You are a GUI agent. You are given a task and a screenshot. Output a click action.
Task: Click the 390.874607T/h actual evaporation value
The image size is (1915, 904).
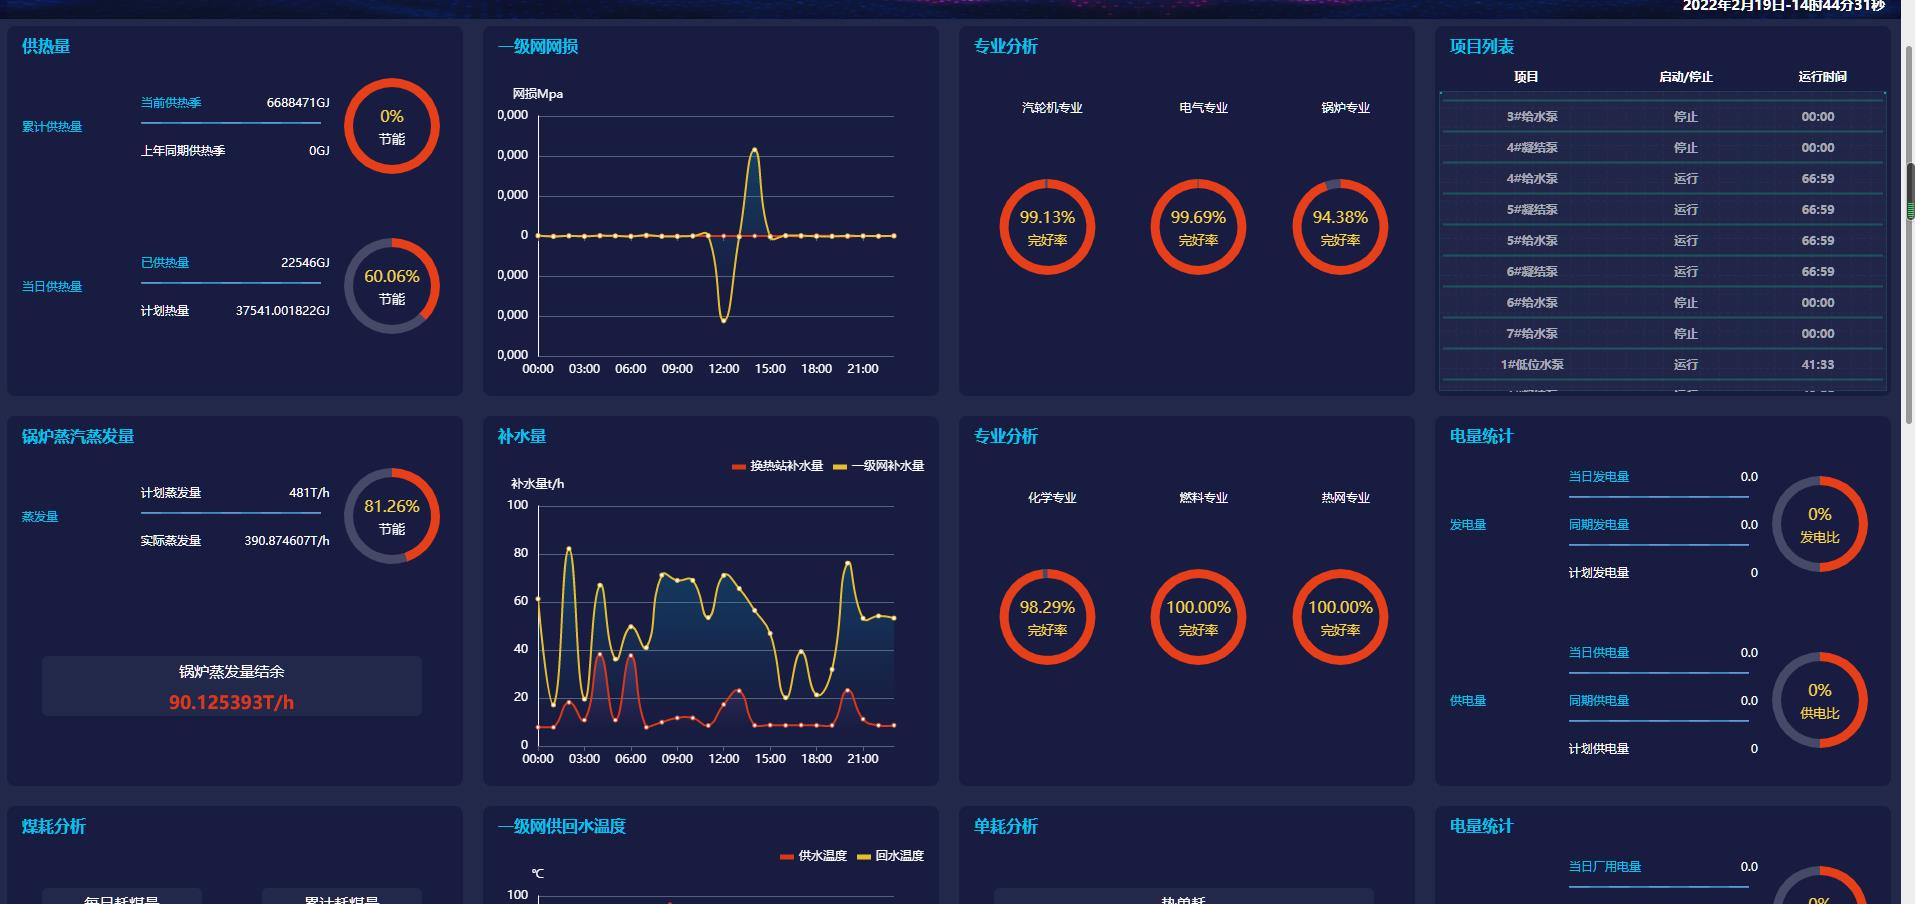tap(287, 541)
